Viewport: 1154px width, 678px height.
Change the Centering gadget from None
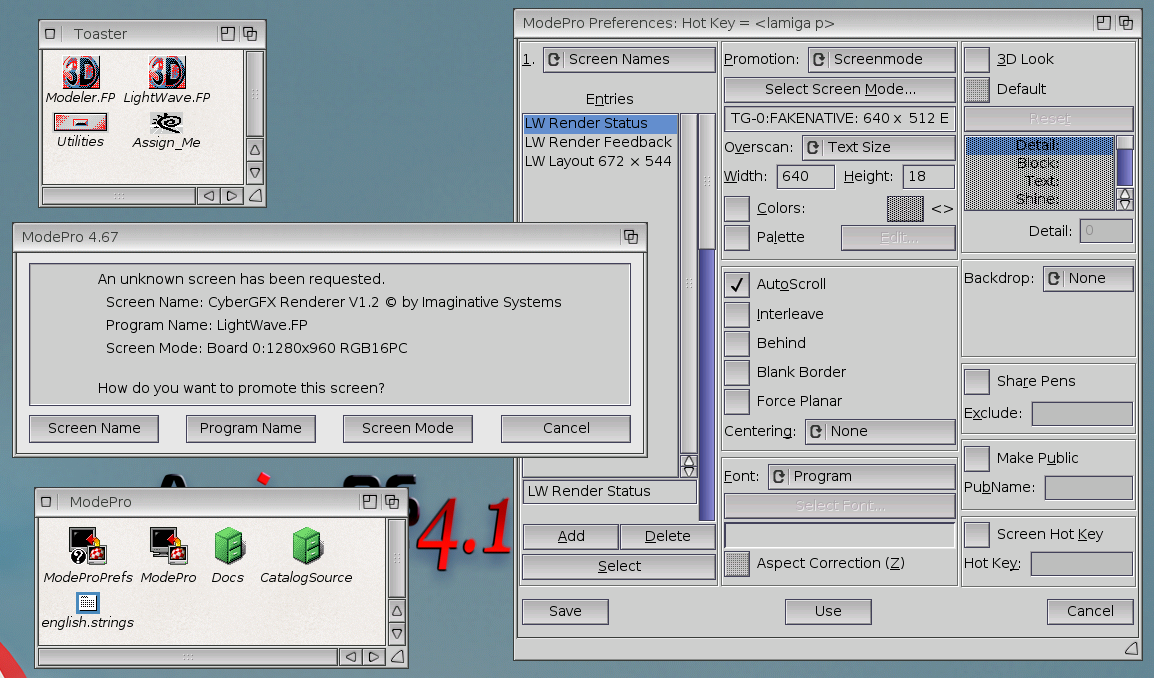tap(879, 431)
